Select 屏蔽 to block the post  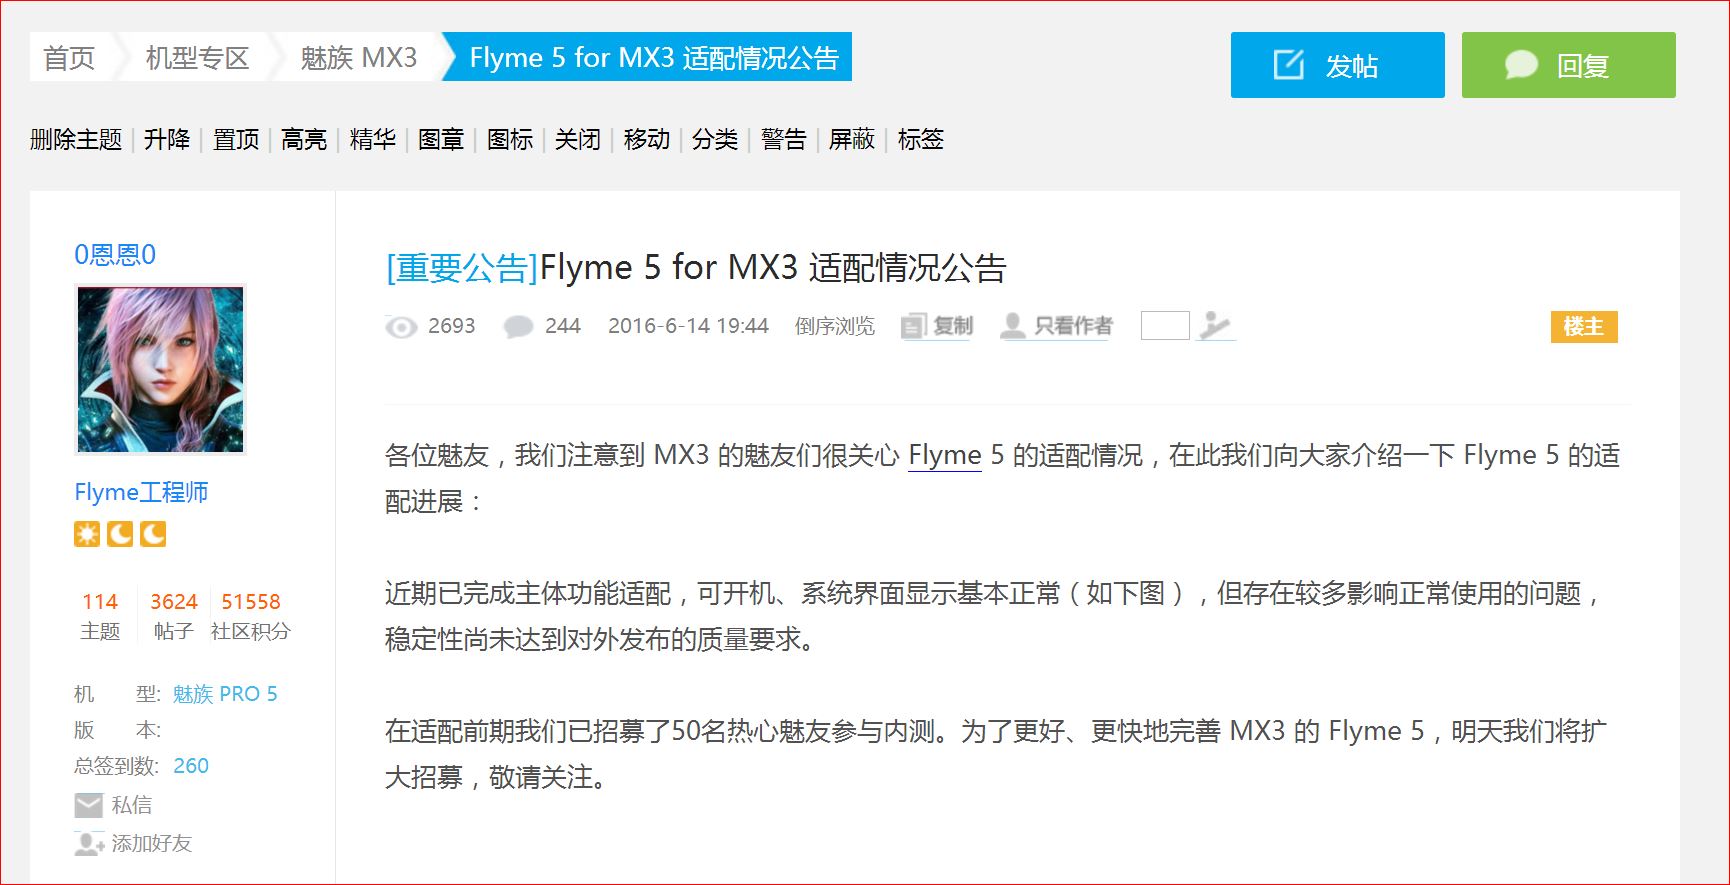(x=852, y=139)
